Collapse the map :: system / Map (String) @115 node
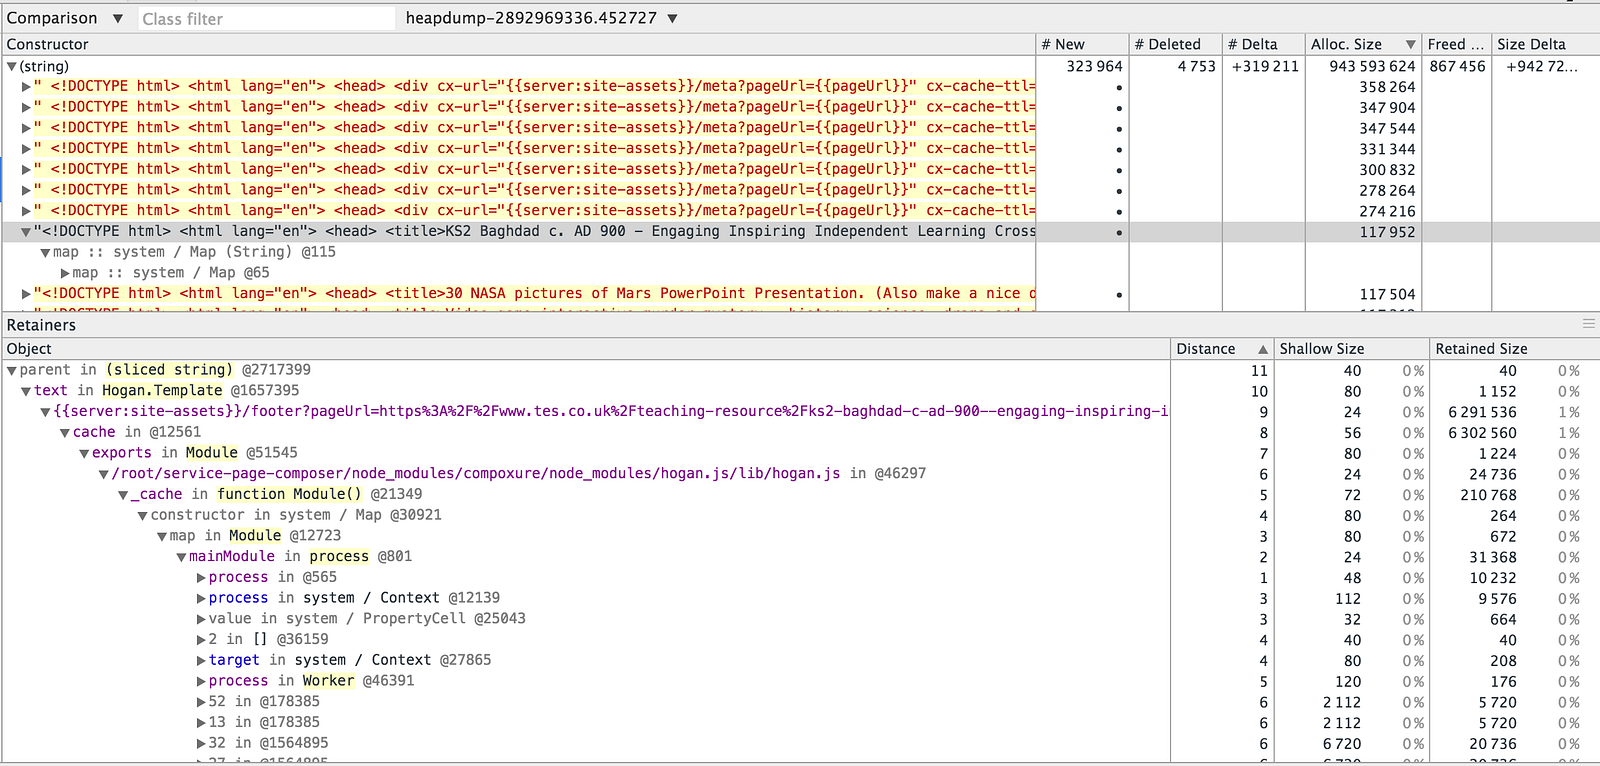Viewport: 1600px width, 766px height. point(46,252)
